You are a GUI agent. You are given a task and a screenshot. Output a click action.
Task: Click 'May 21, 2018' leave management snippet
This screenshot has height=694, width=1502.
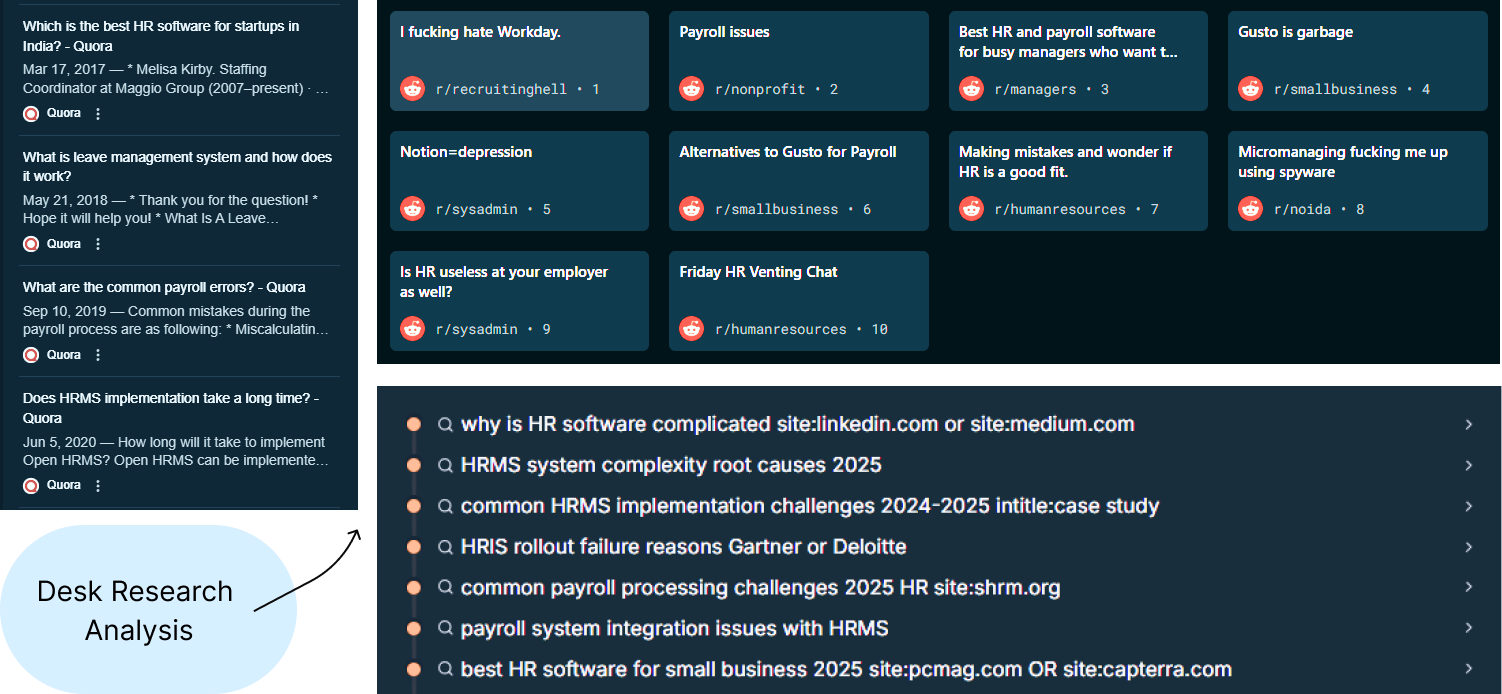pos(170,209)
